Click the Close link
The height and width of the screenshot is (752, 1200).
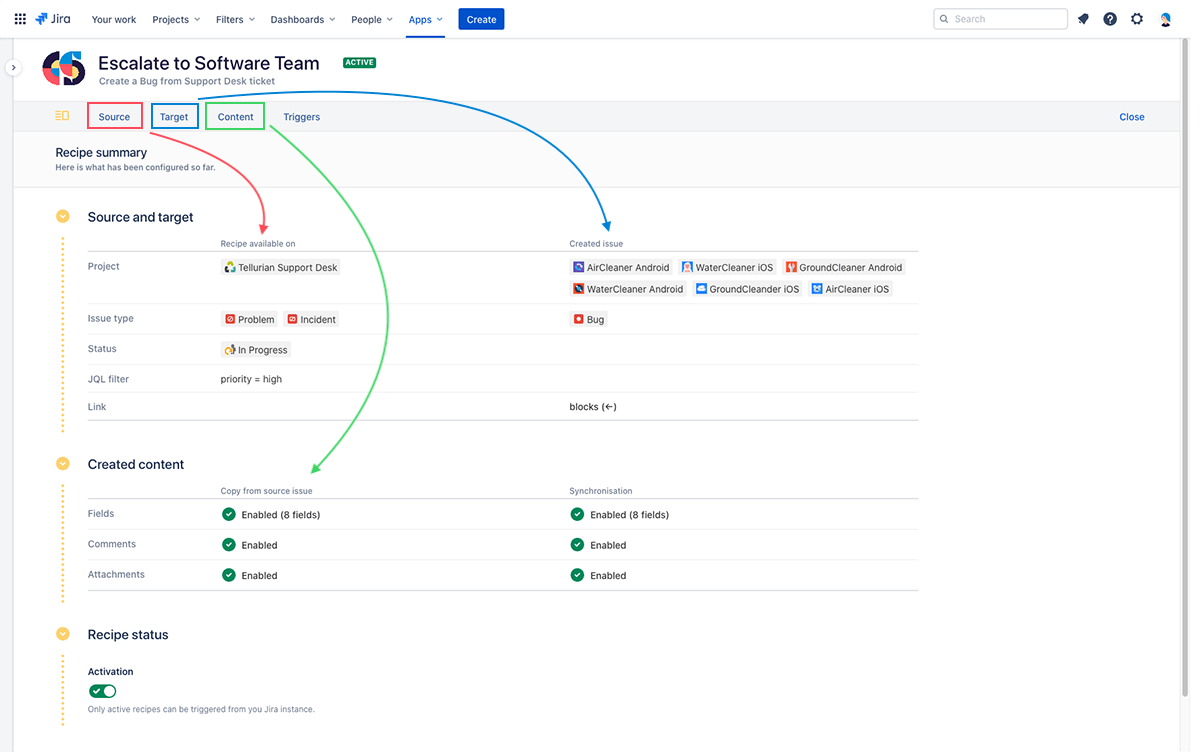(x=1131, y=117)
